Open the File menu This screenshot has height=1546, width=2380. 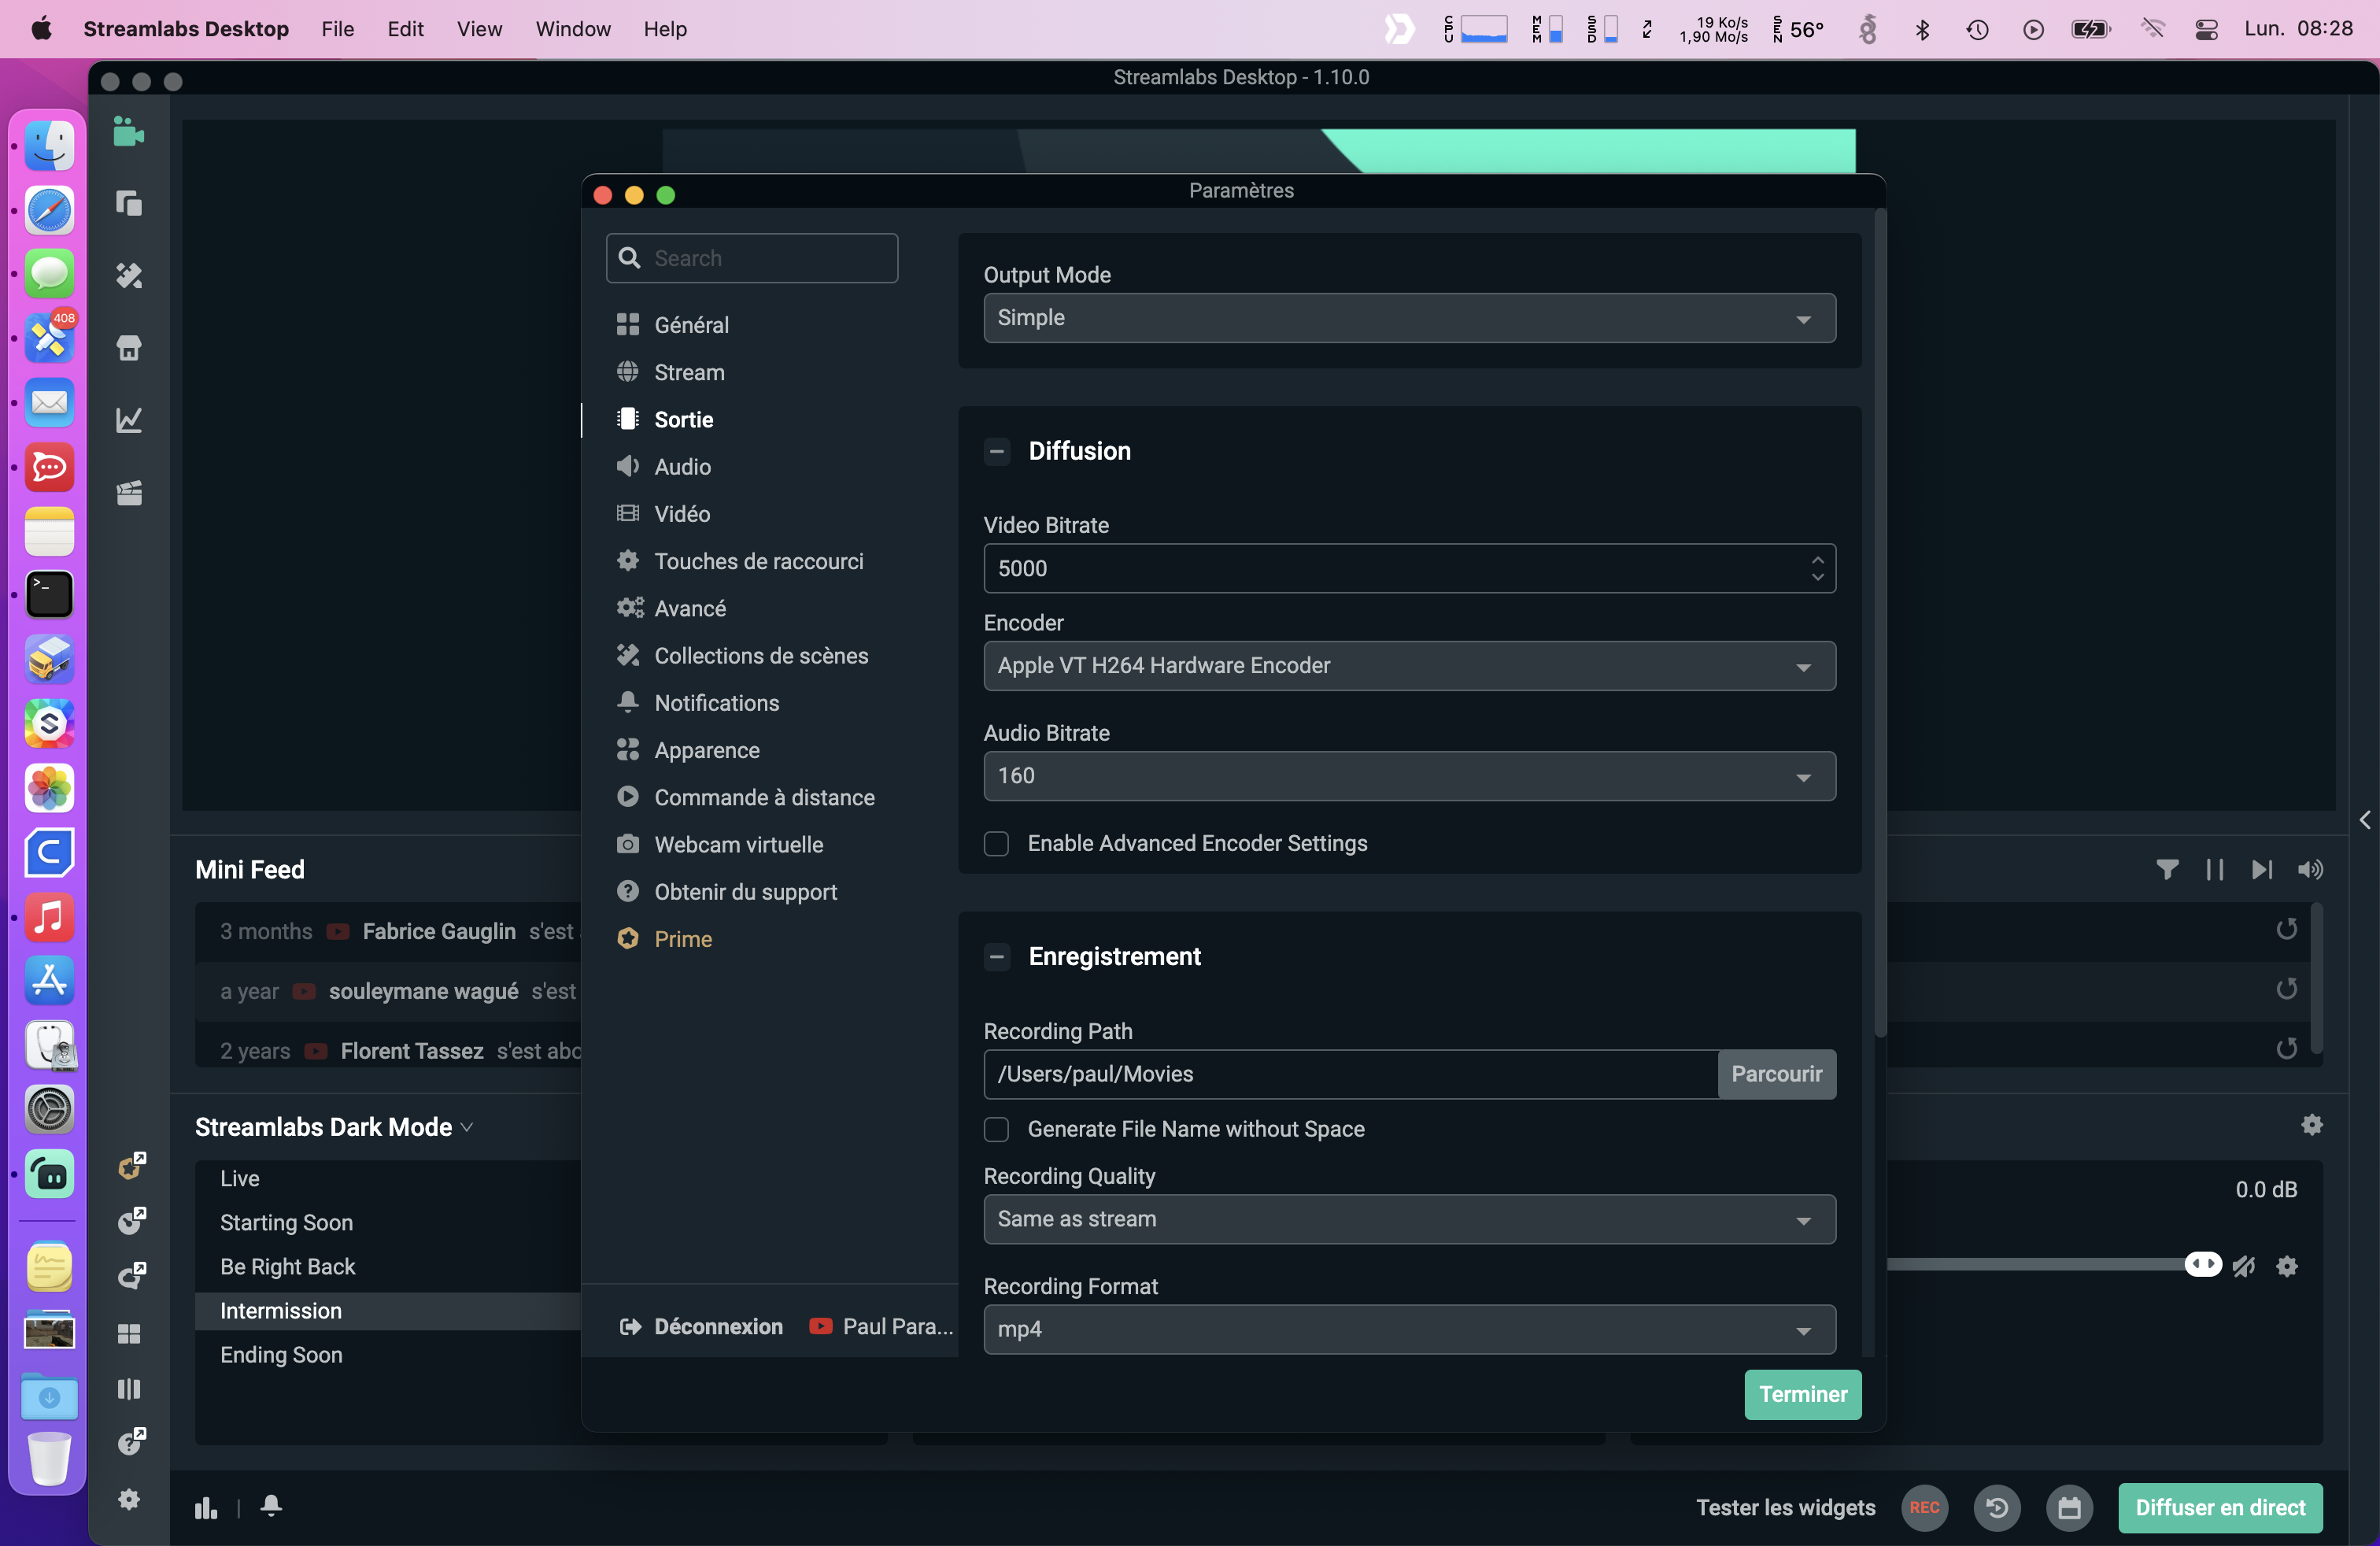(x=338, y=29)
